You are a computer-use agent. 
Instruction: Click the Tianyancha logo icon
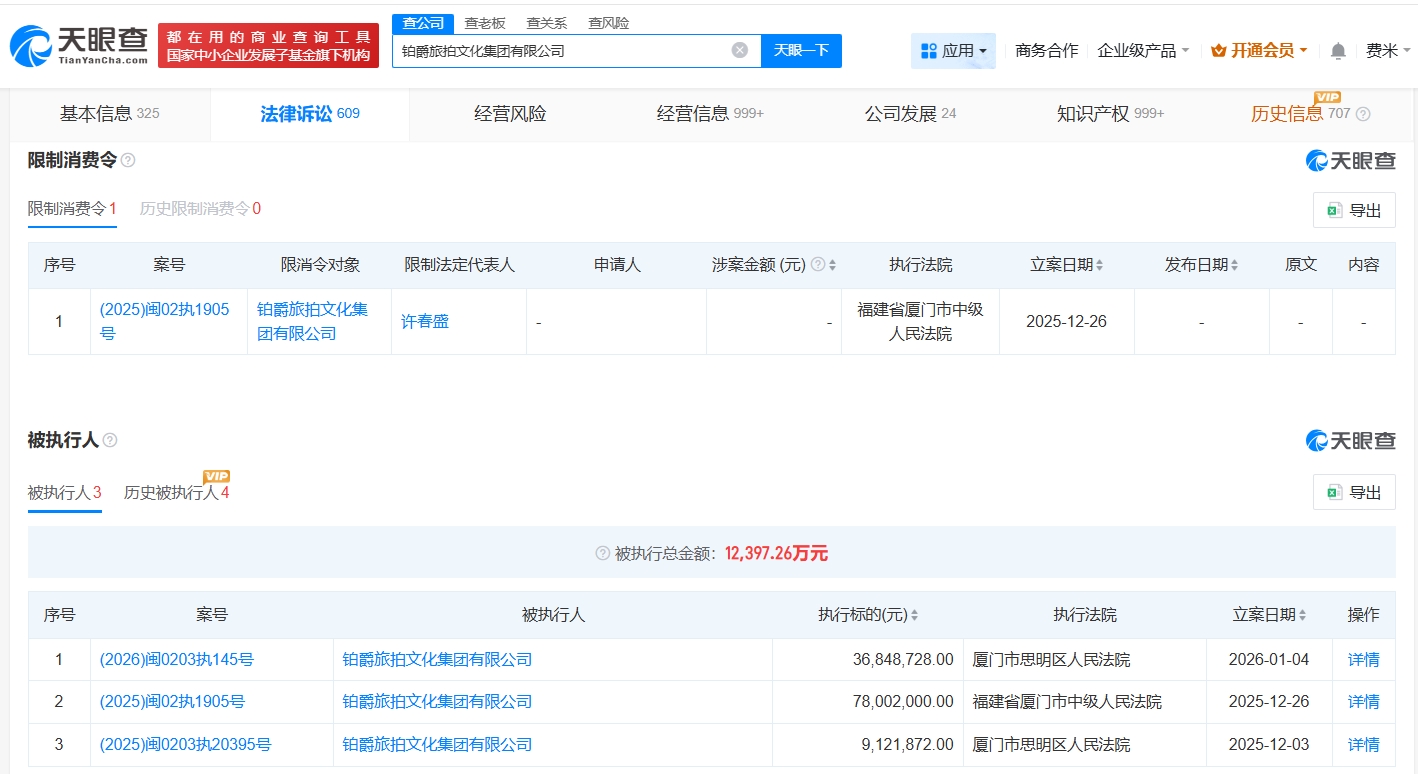pyautogui.click(x=32, y=40)
